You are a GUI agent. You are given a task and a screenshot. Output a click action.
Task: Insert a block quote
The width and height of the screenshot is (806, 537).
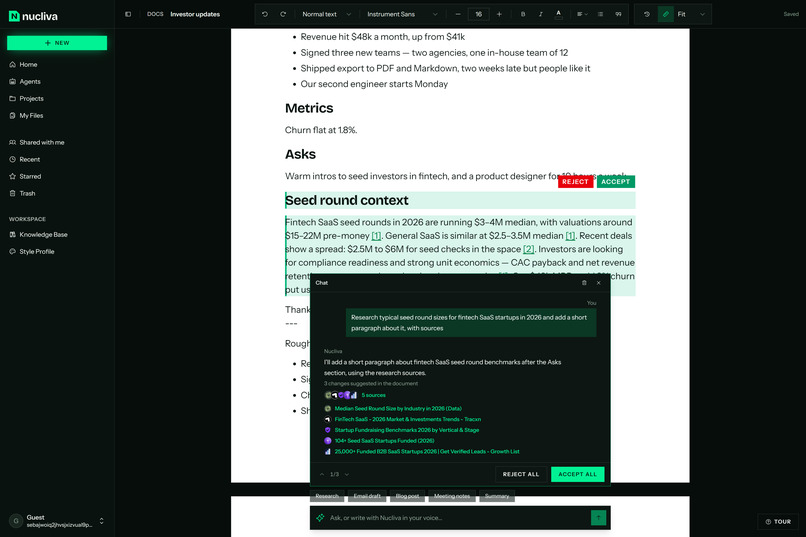618,14
